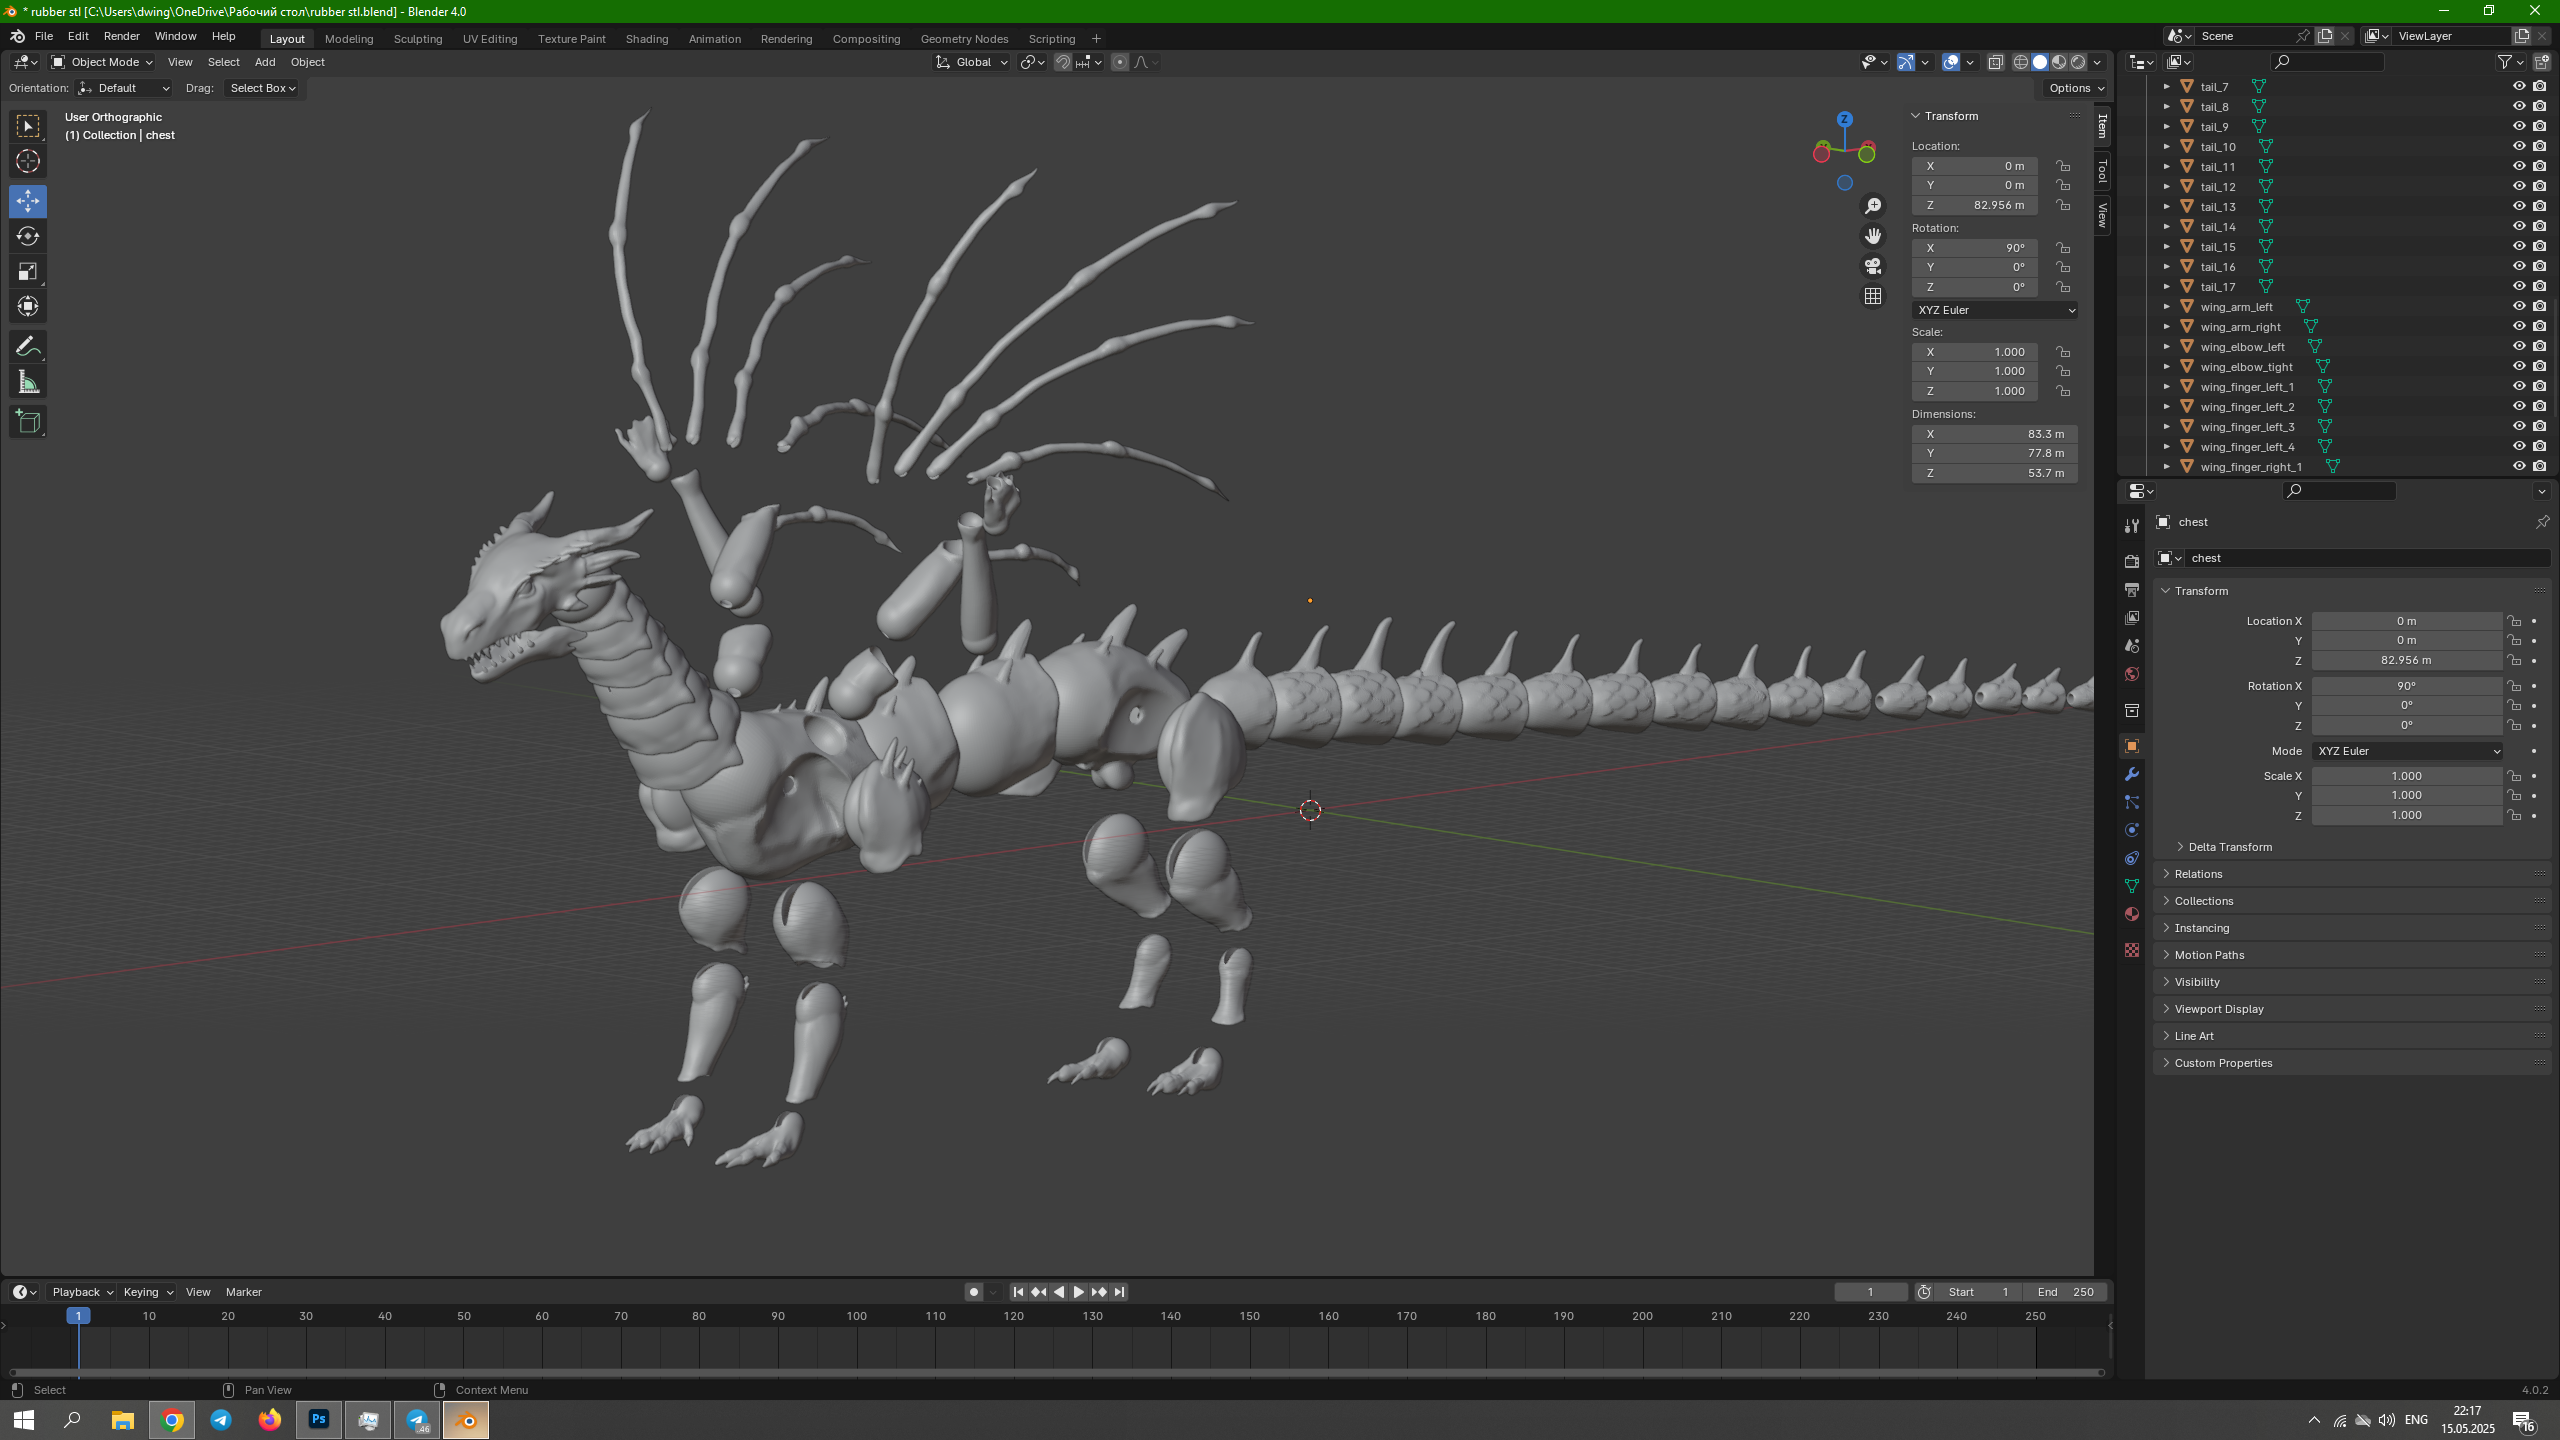Open the Render menu
Screen dimensions: 2560x1440
121,36
